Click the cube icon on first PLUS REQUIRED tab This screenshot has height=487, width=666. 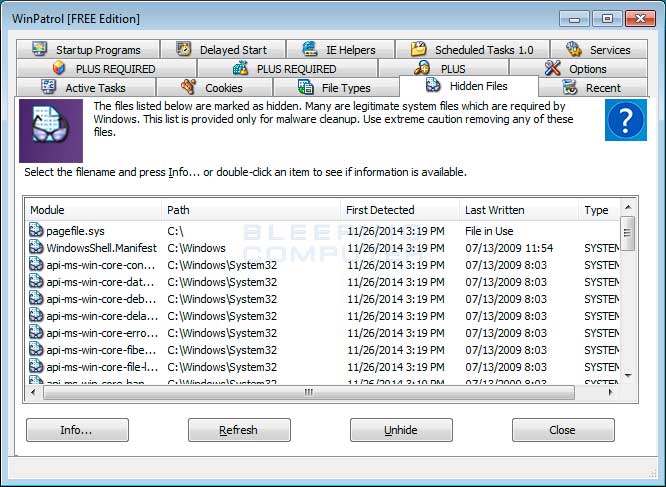click(x=59, y=68)
